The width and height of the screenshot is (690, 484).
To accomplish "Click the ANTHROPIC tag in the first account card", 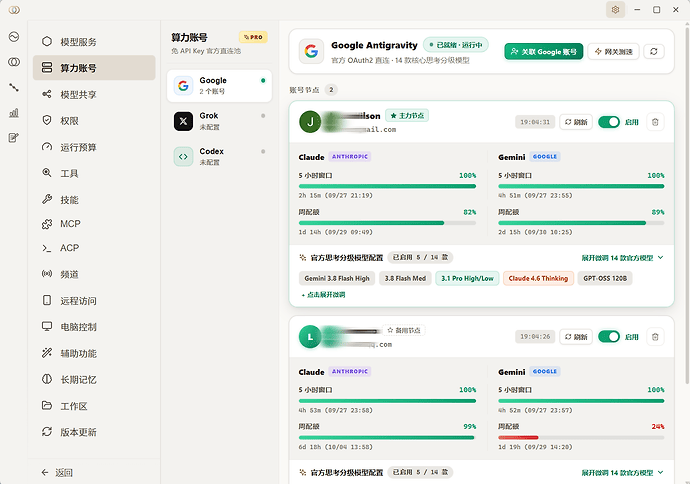I will pos(350,157).
